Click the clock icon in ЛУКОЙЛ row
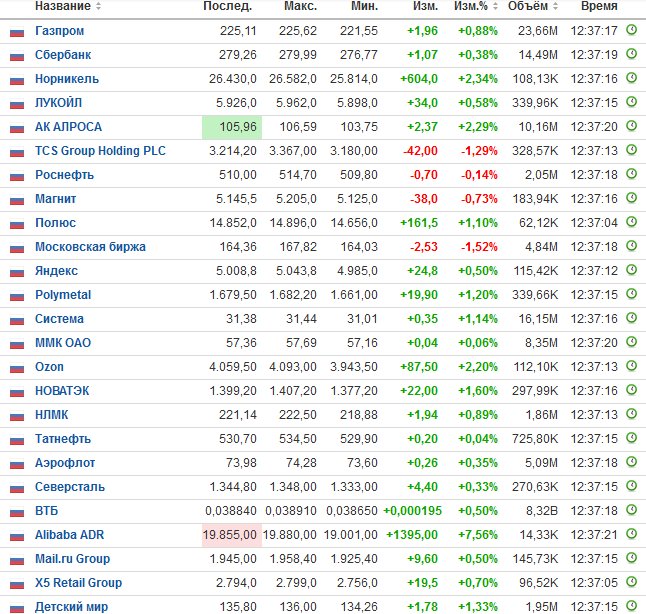 point(631,102)
